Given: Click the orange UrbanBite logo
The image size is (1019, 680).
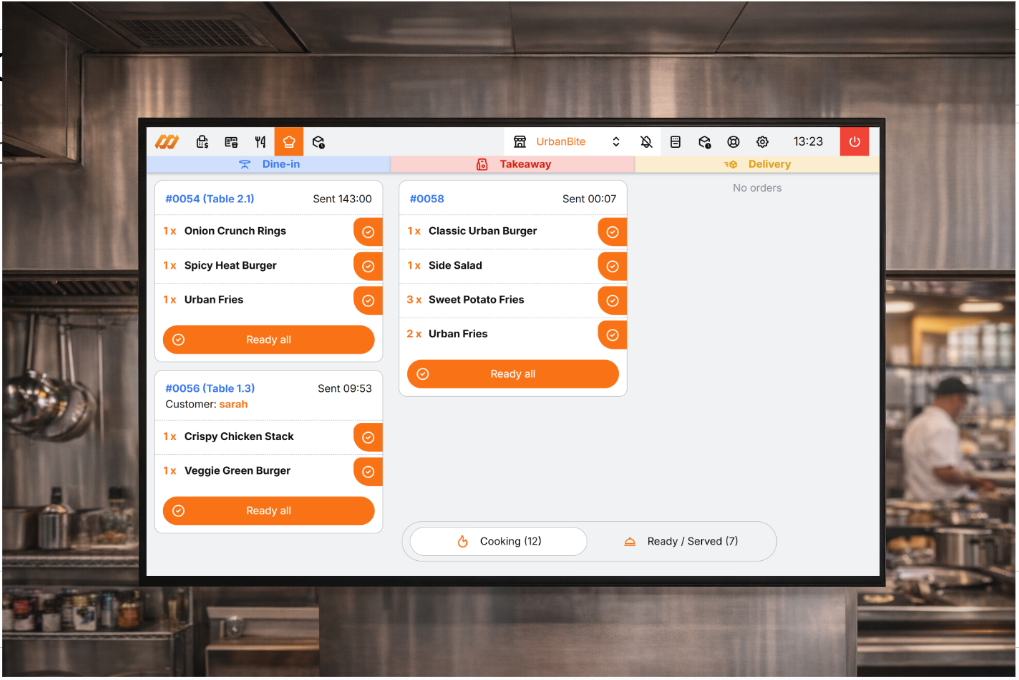Looking at the screenshot, I should (x=167, y=141).
